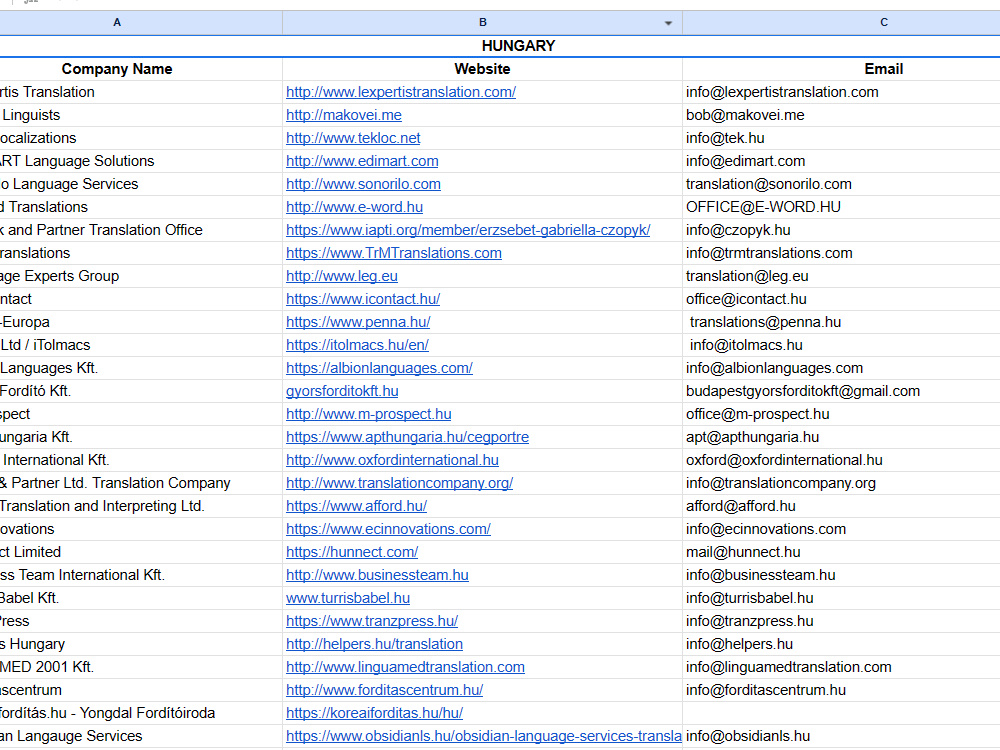Select cell OFFICE@E-WORD.HU
This screenshot has width=1000, height=750.
click(x=841, y=207)
